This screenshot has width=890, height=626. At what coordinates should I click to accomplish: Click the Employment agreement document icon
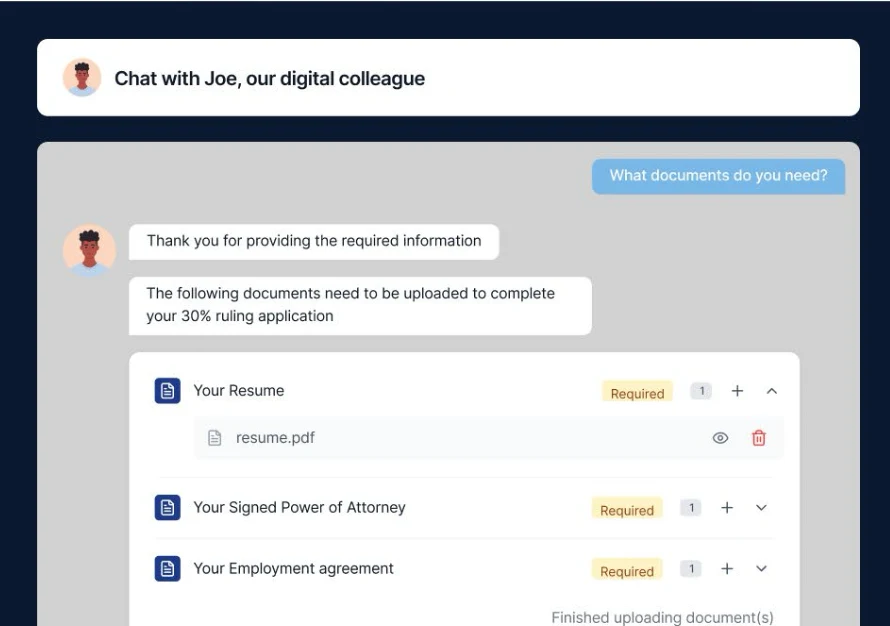167,568
